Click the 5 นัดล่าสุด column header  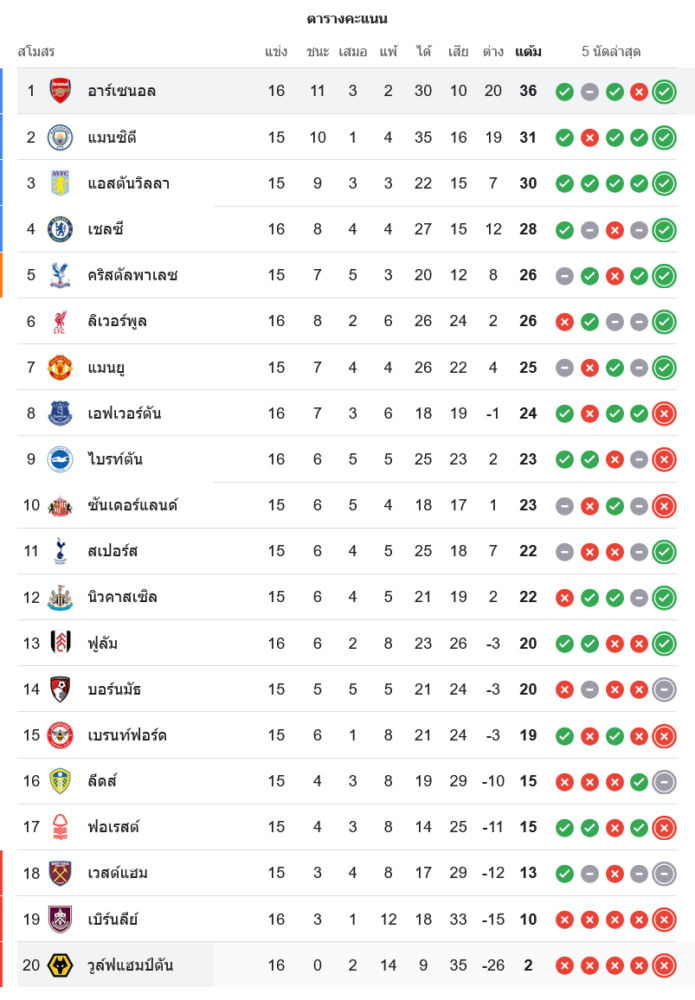tap(611, 51)
